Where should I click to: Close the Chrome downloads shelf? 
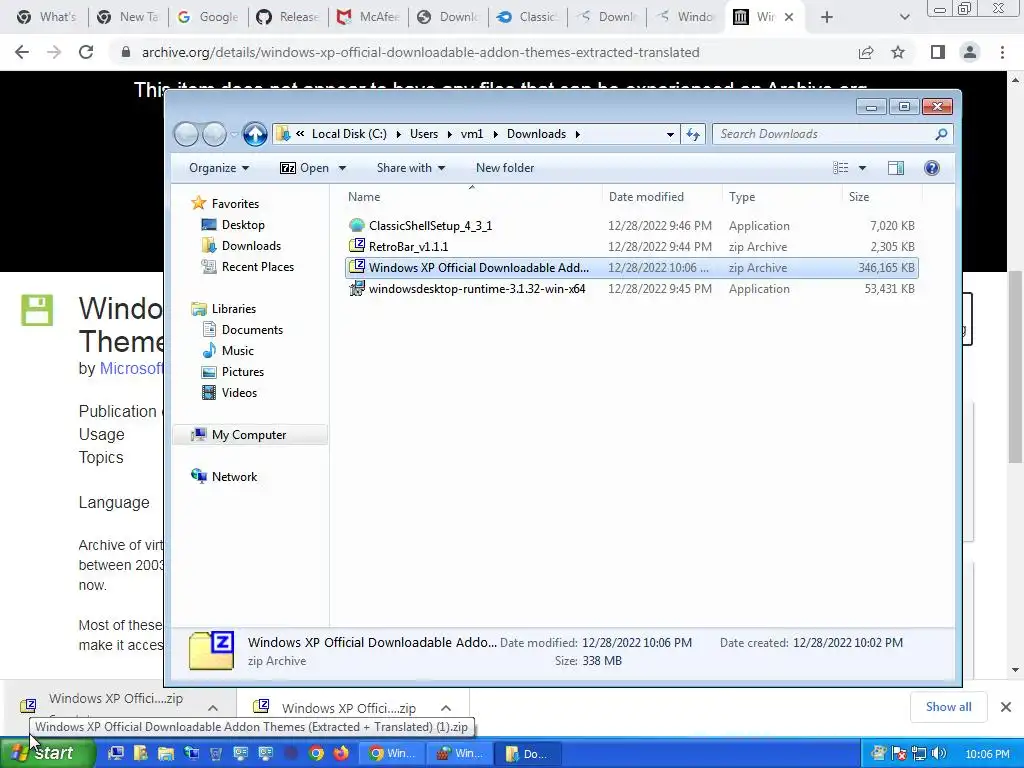pos(1006,707)
